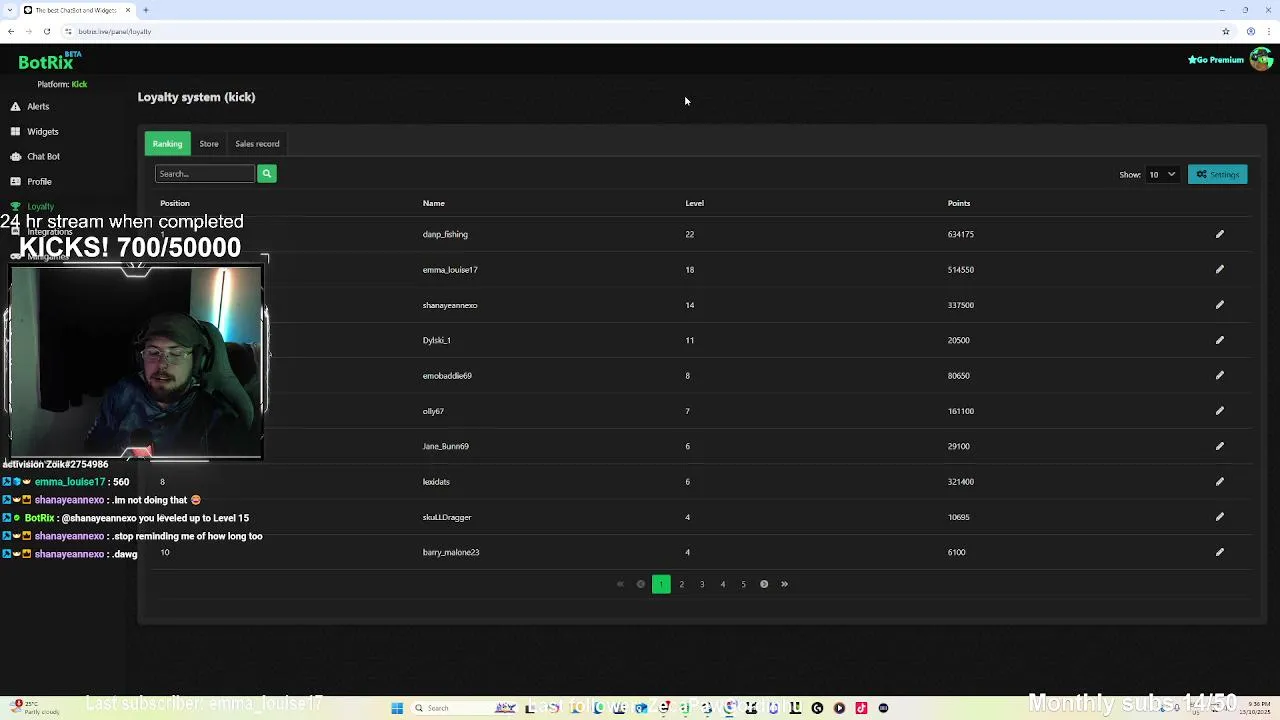Click pencil icon for skuLLDragger
The image size is (1280, 720).
coord(1219,517)
